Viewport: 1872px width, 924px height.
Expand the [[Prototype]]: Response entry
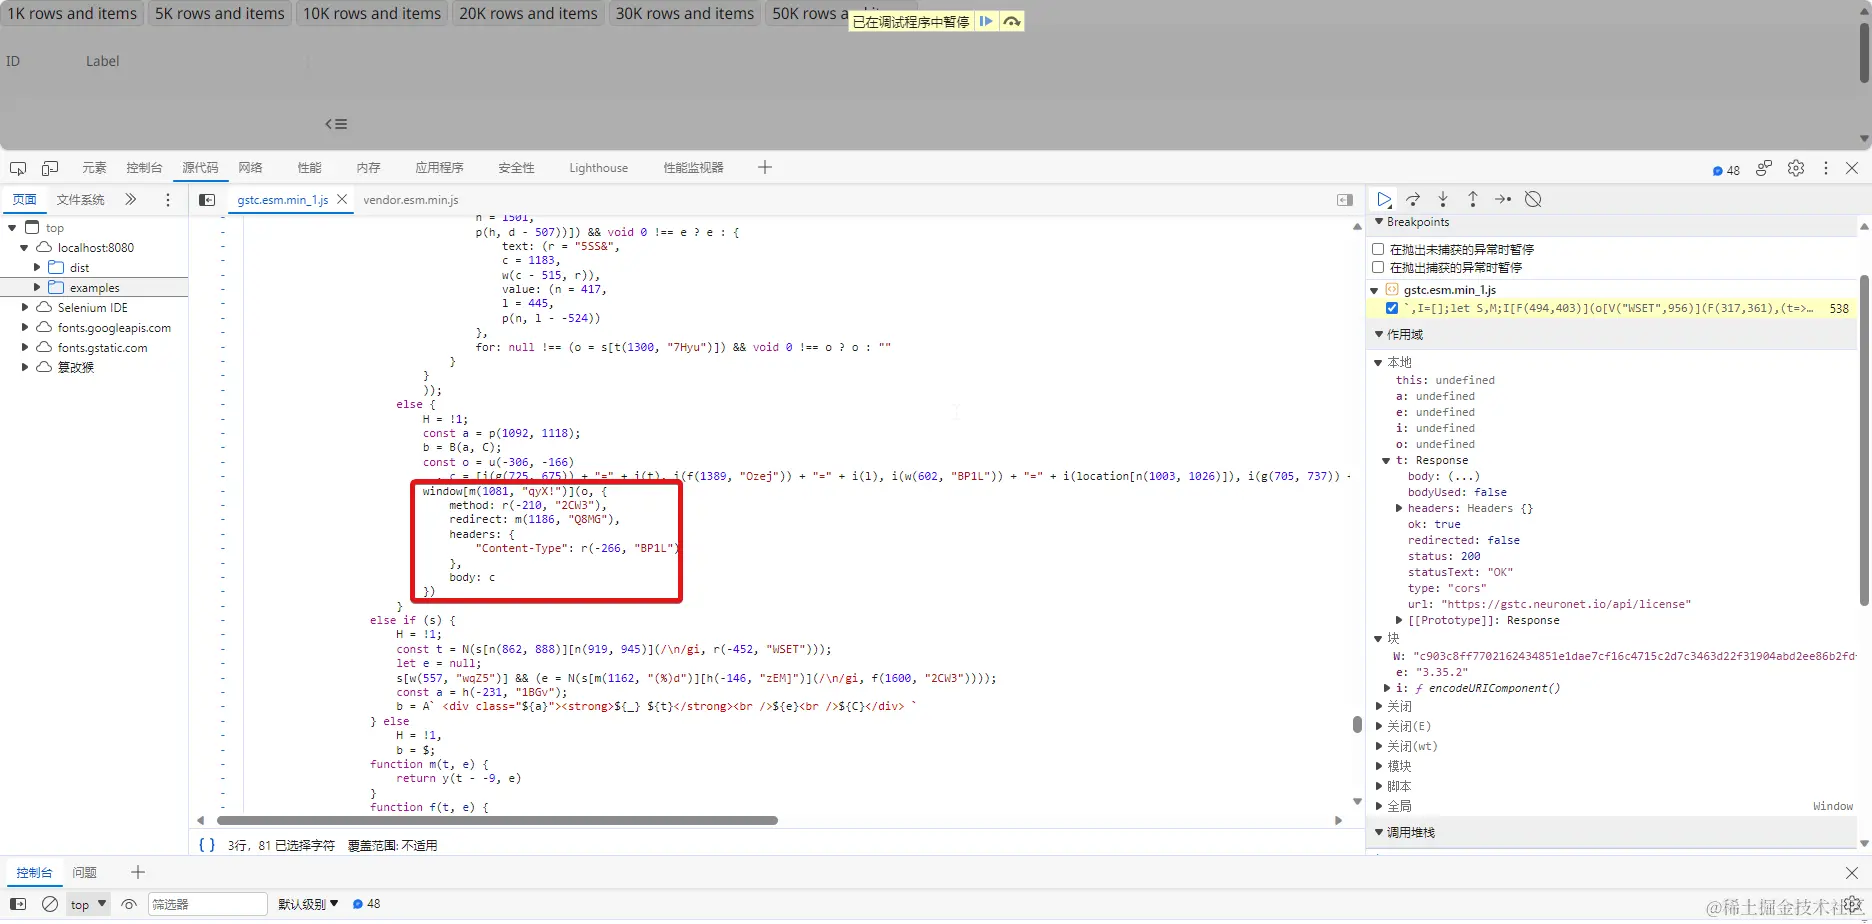click(x=1399, y=620)
